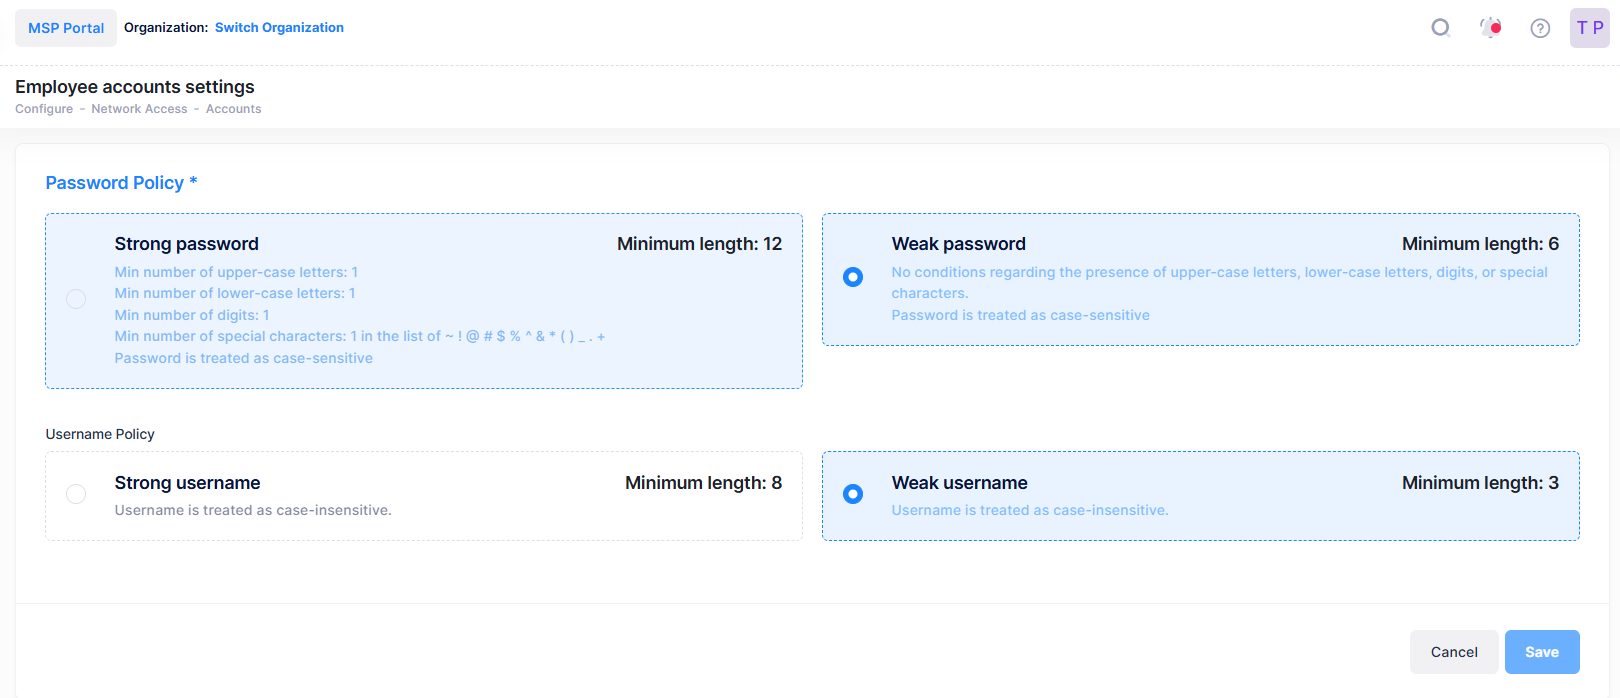Click the Configure breadcrumb item
Viewport: 1620px width, 698px height.
pyautogui.click(x=44, y=108)
